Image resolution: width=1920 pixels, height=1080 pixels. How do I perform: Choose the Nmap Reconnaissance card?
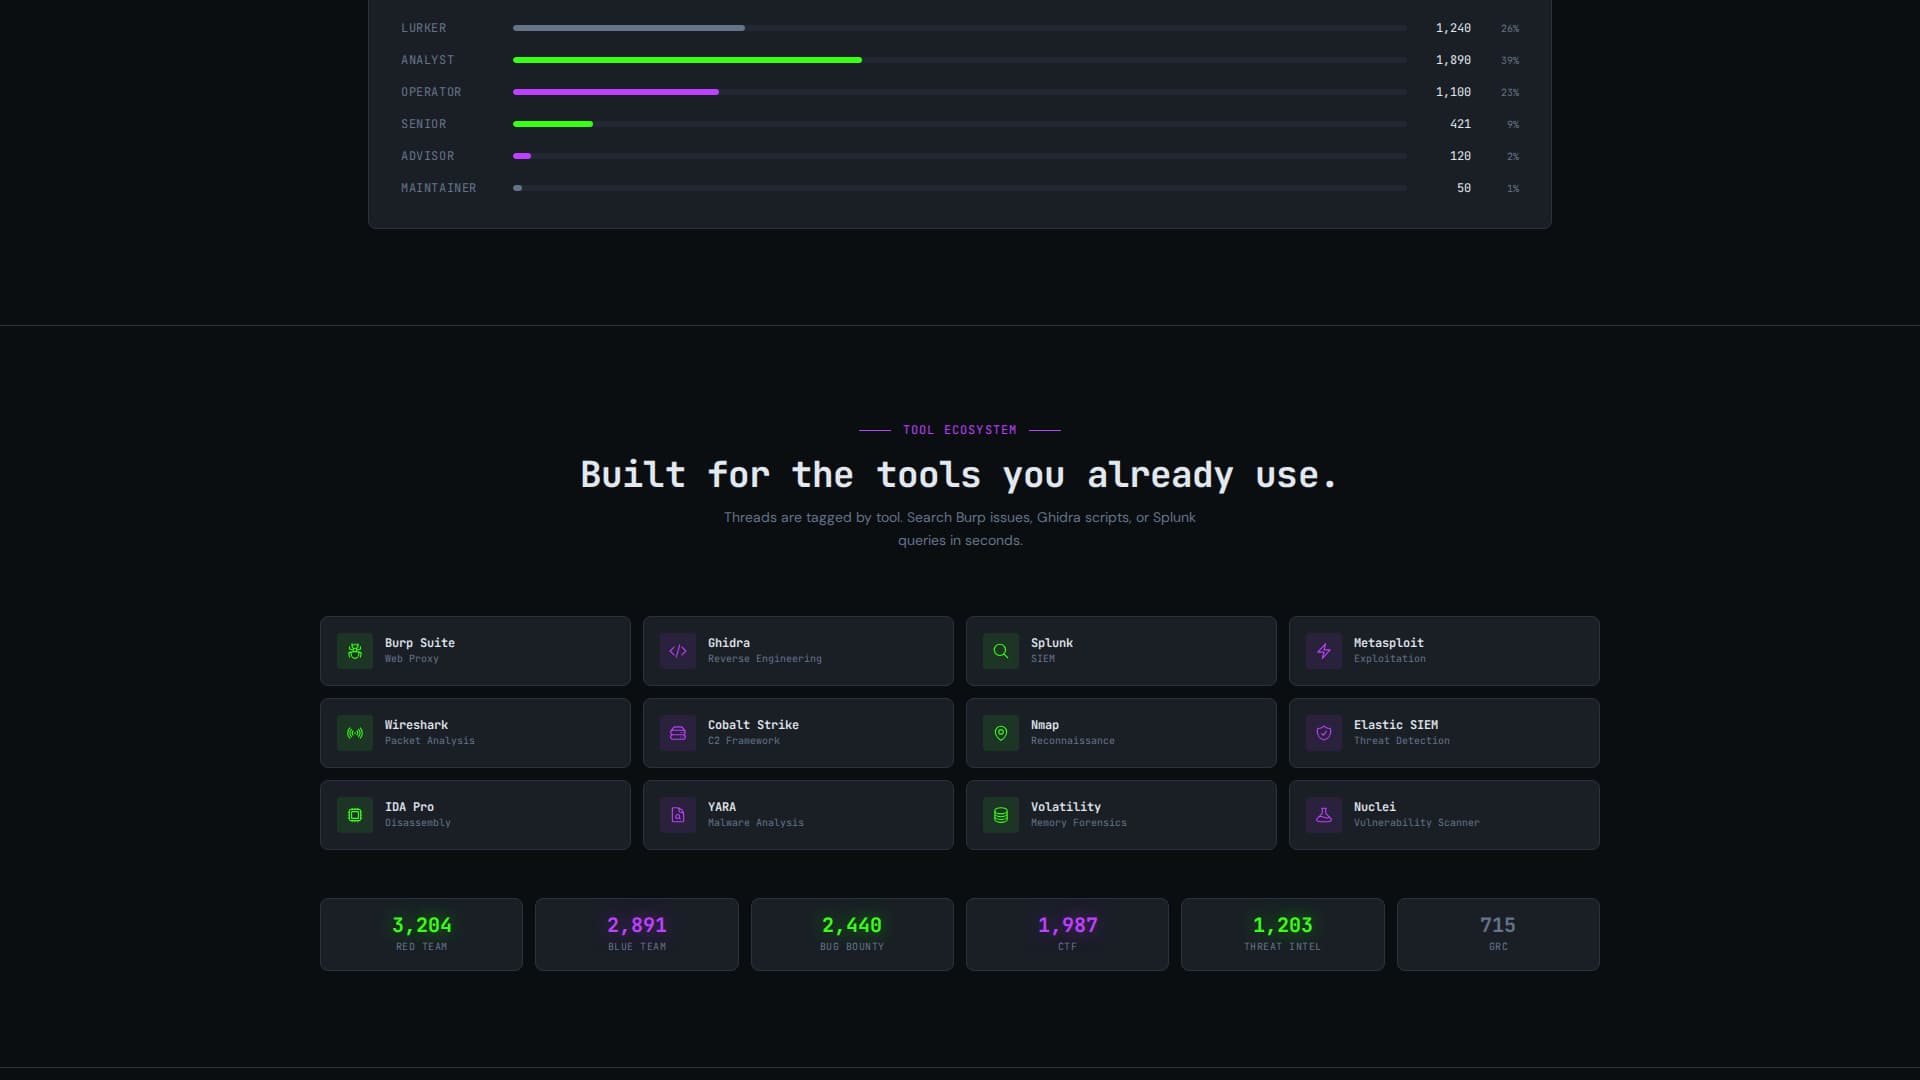pos(1121,733)
